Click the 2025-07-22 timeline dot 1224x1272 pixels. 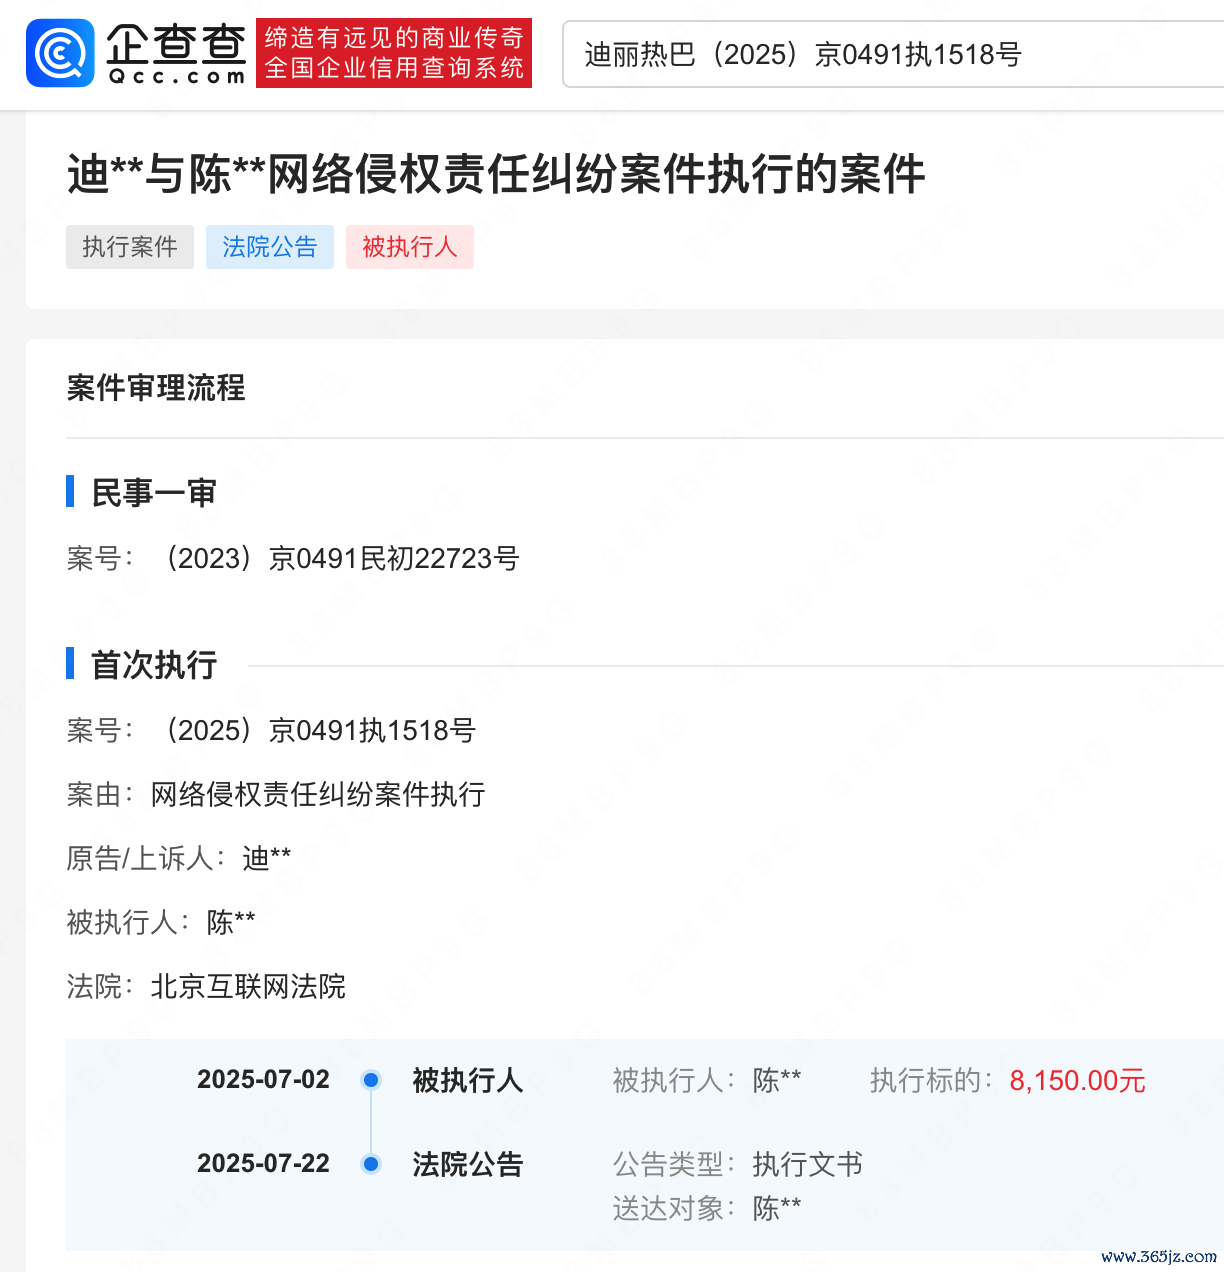[371, 1164]
